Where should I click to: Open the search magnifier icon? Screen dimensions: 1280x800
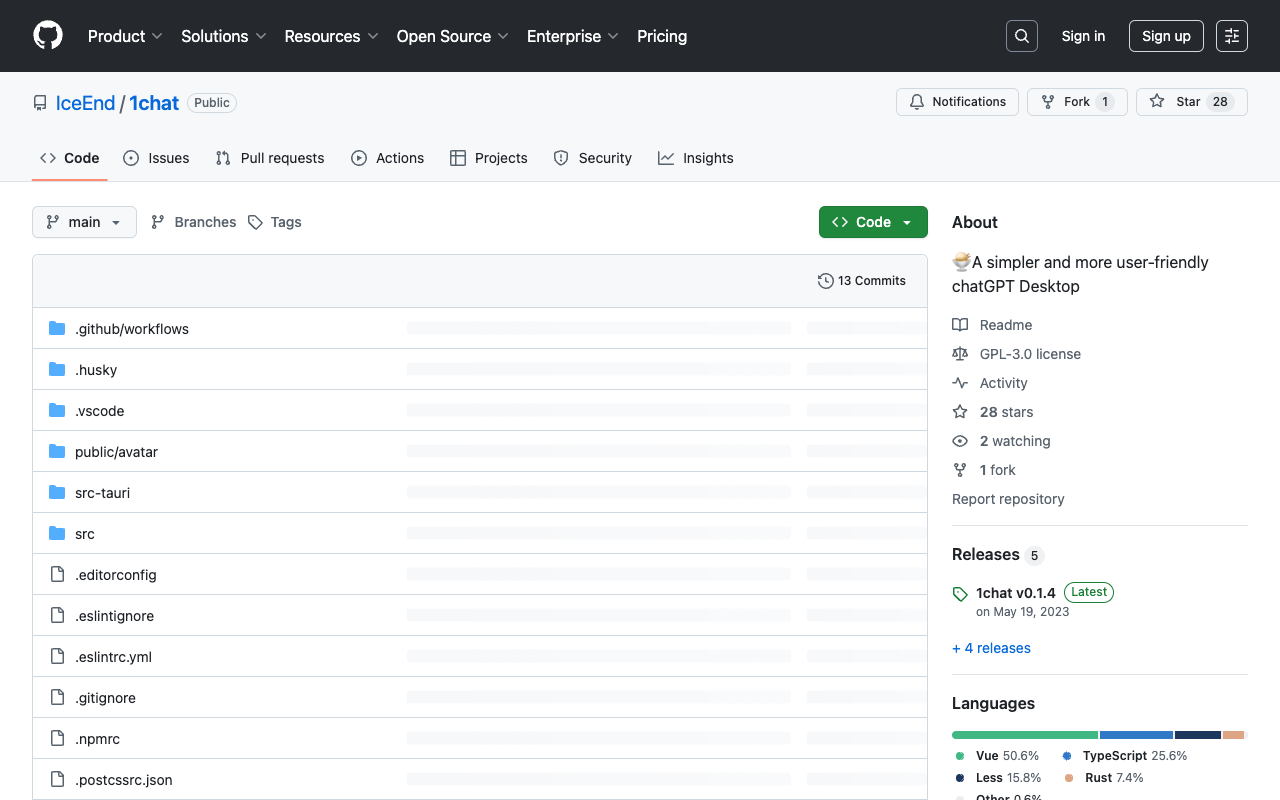coord(1022,36)
